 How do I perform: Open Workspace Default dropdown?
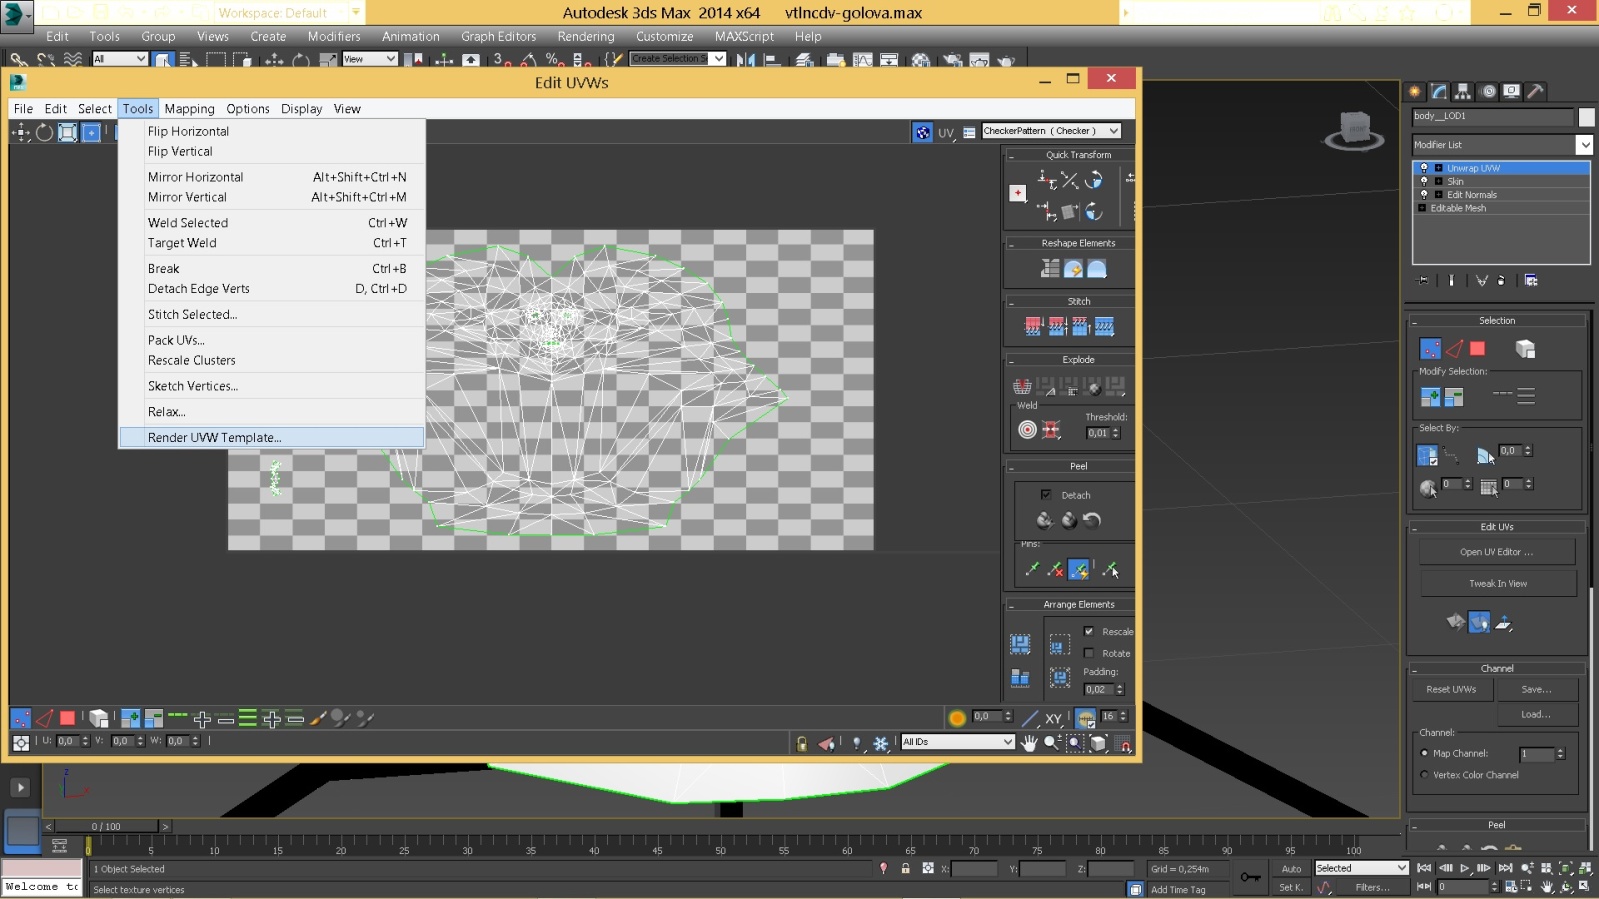[289, 13]
